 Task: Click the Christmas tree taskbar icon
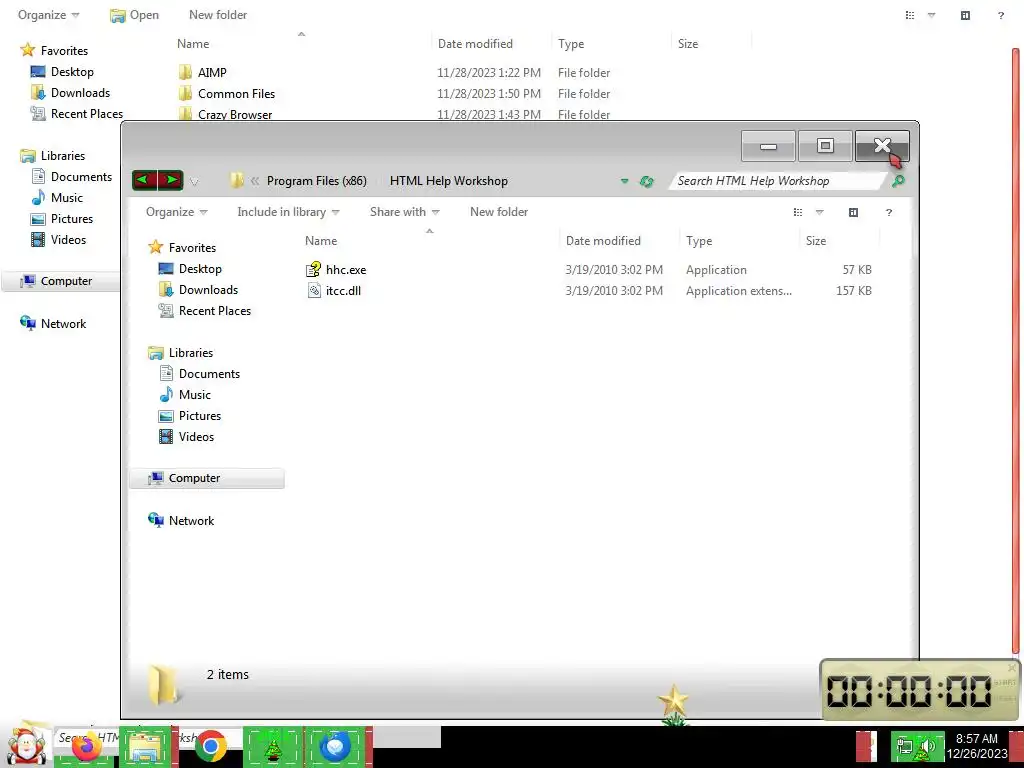pyautogui.click(x=273, y=746)
